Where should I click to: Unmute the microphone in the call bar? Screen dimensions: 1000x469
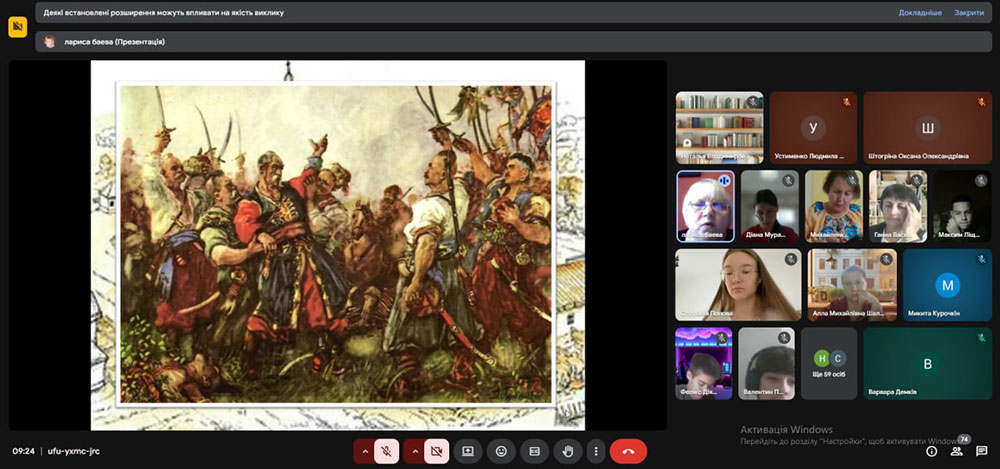[x=388, y=451]
